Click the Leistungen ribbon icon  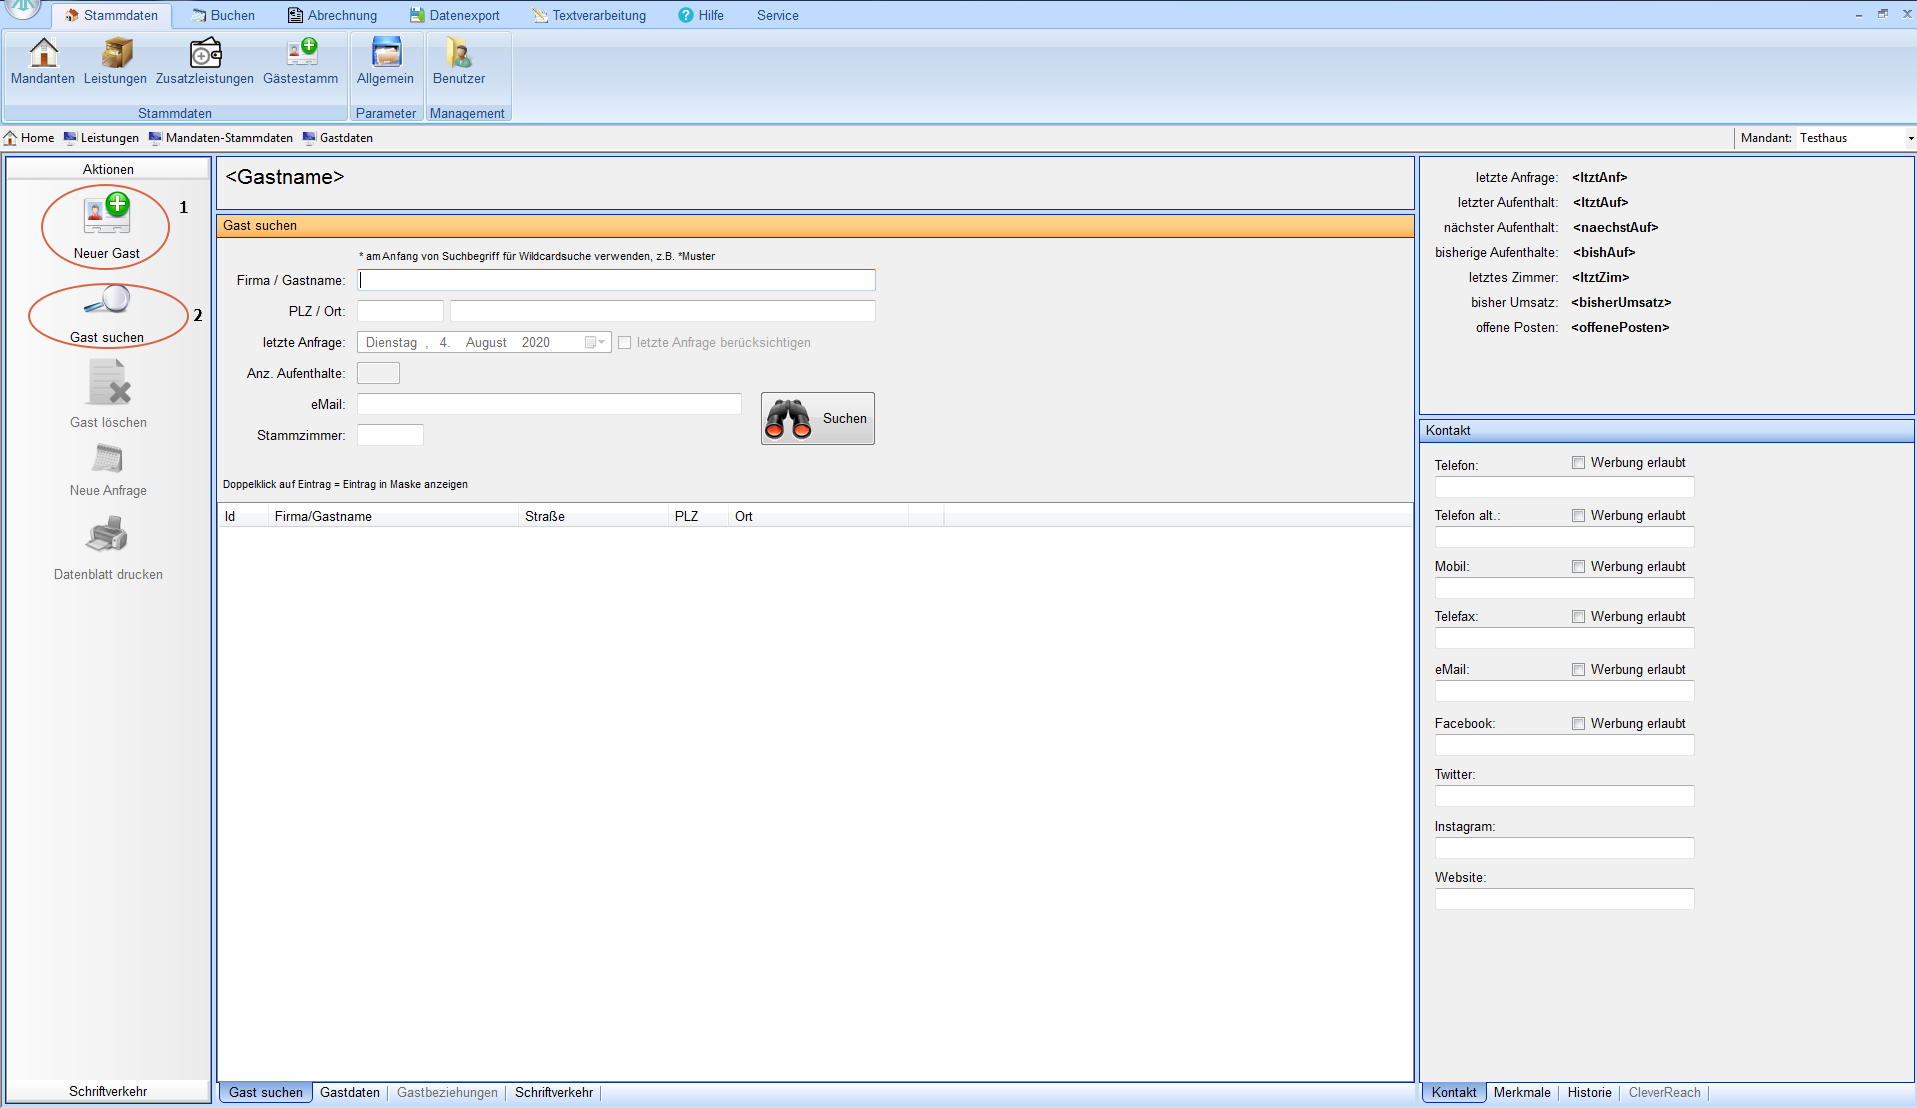tap(115, 61)
